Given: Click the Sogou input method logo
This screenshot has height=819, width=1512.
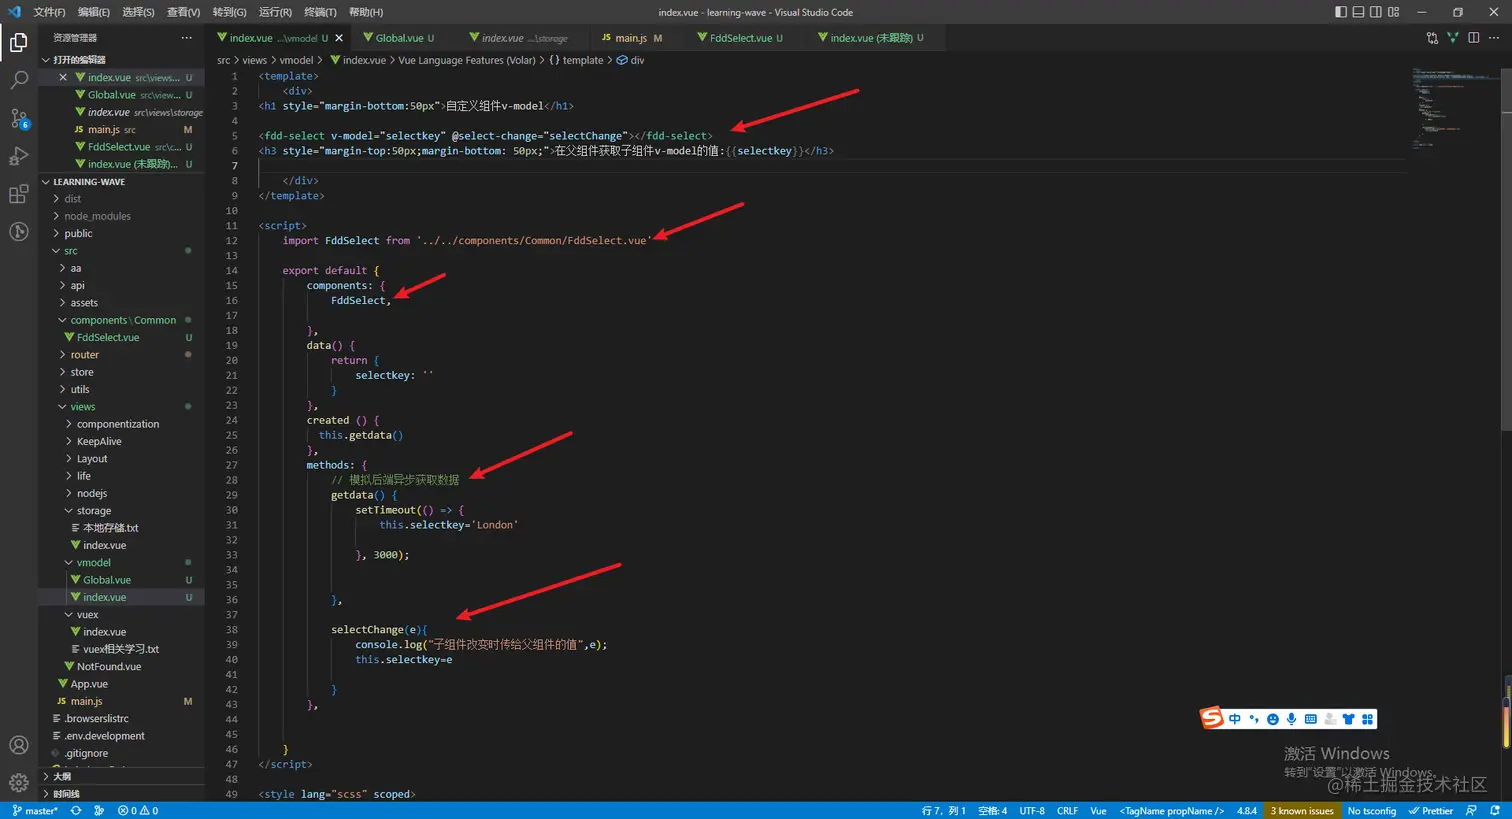Looking at the screenshot, I should pos(1212,718).
